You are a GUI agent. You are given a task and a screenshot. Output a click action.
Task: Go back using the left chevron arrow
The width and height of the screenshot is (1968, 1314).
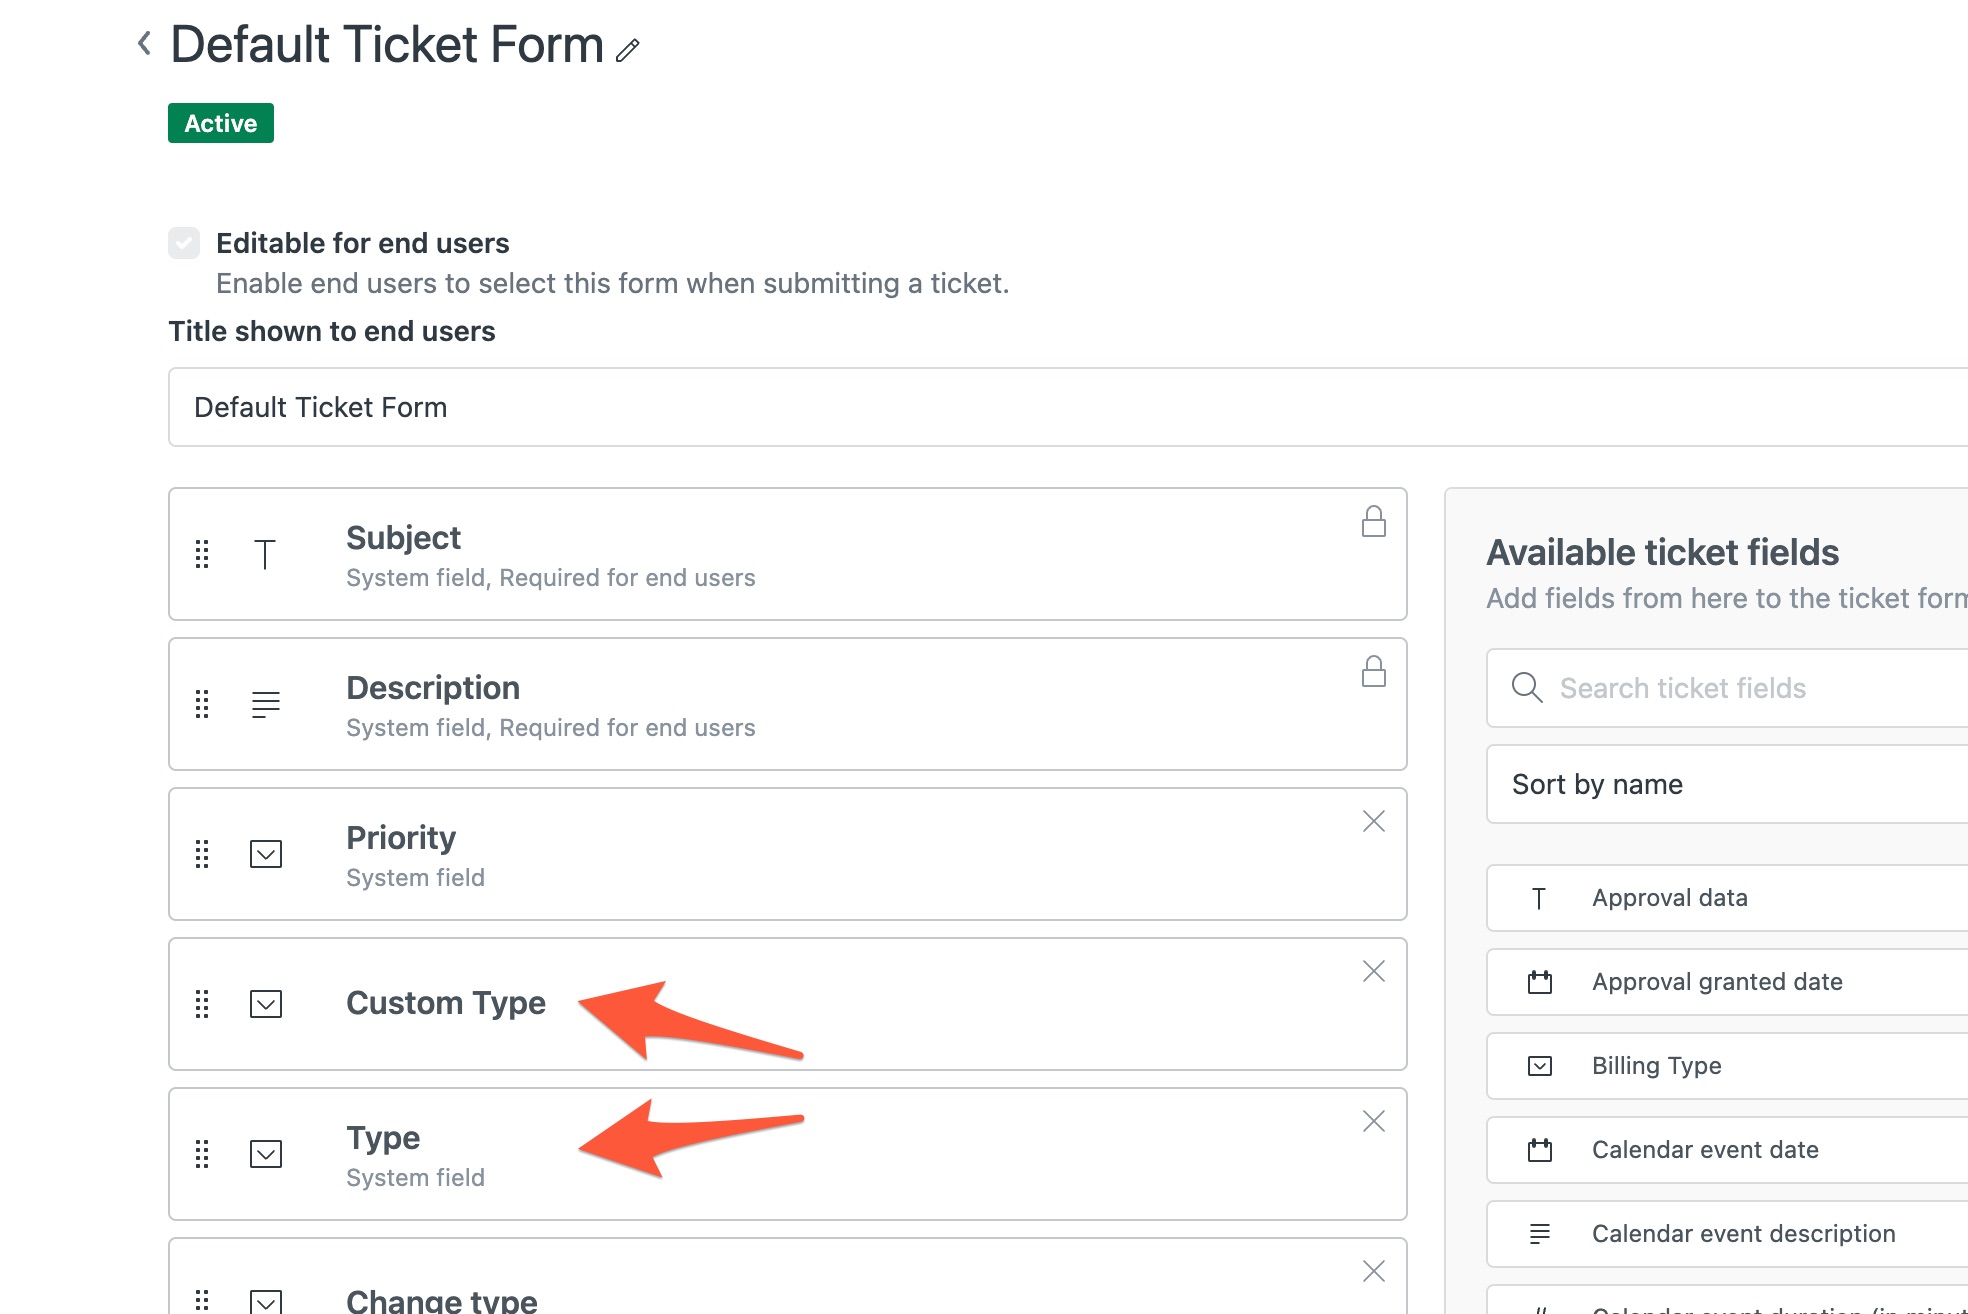pos(145,43)
